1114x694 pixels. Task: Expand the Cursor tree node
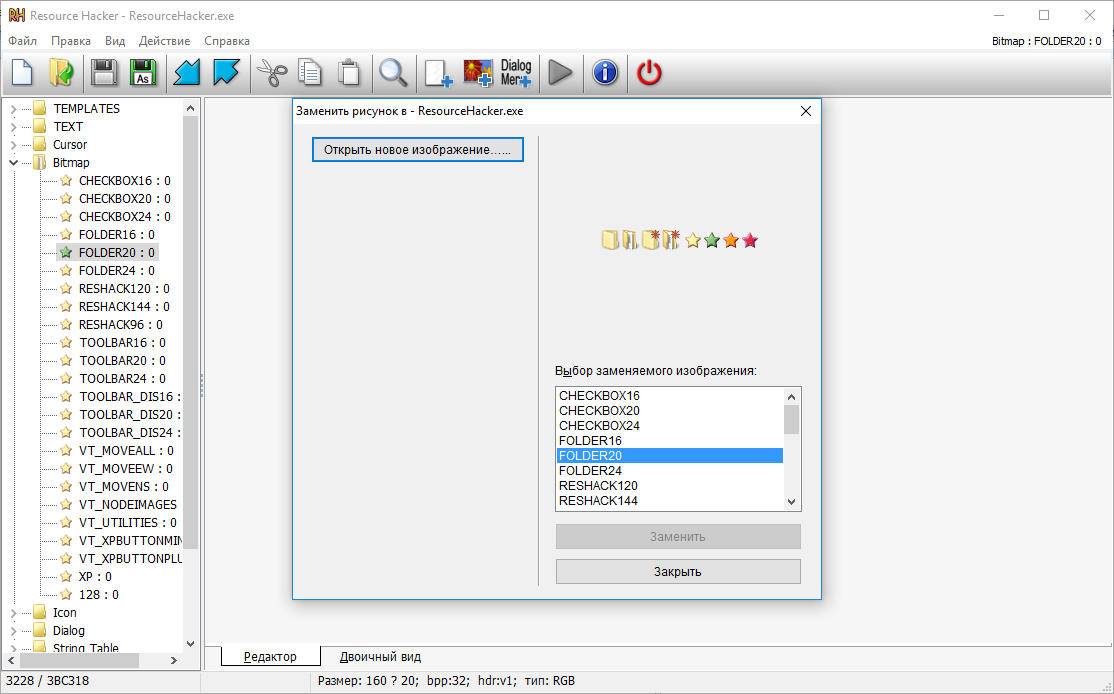click(13, 144)
